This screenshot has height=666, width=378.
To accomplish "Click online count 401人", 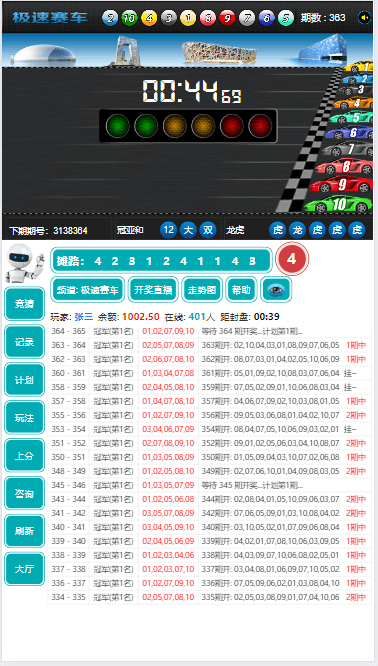I will (x=202, y=316).
